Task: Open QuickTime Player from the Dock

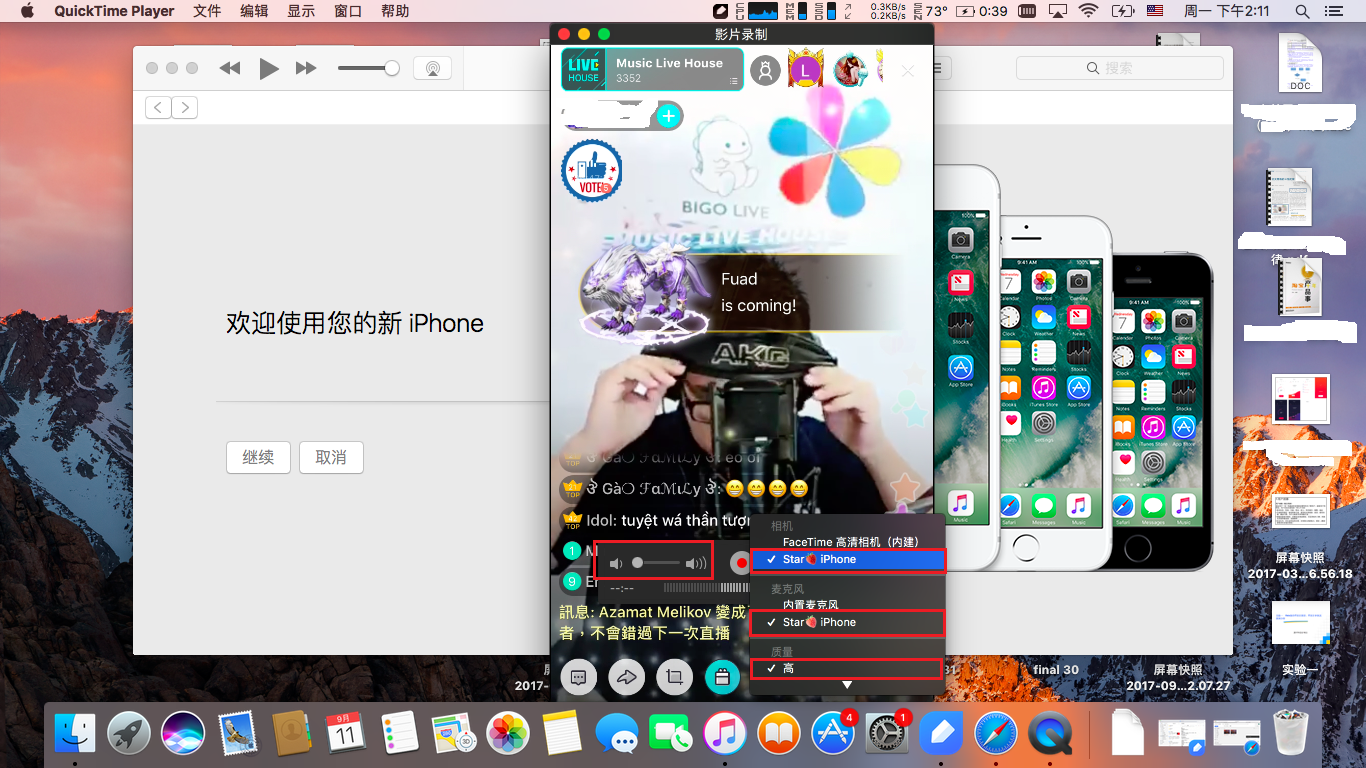Action: click(1049, 734)
